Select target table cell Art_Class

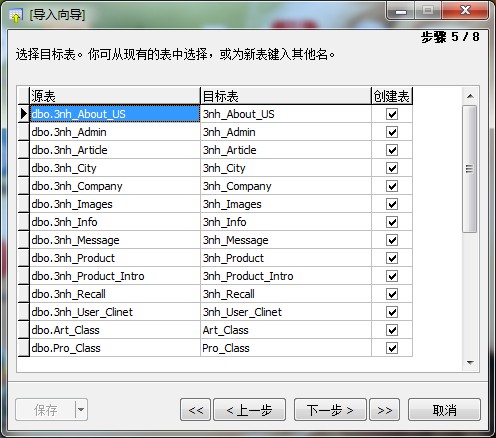tap(286, 330)
